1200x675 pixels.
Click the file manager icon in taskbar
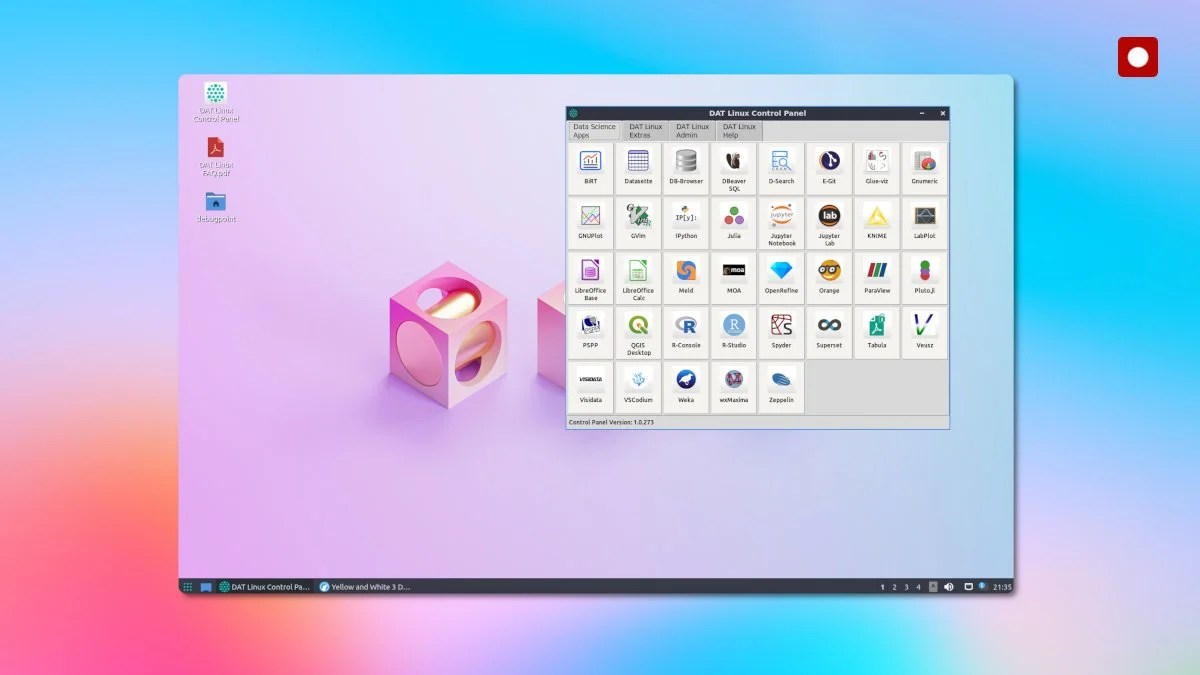click(206, 587)
